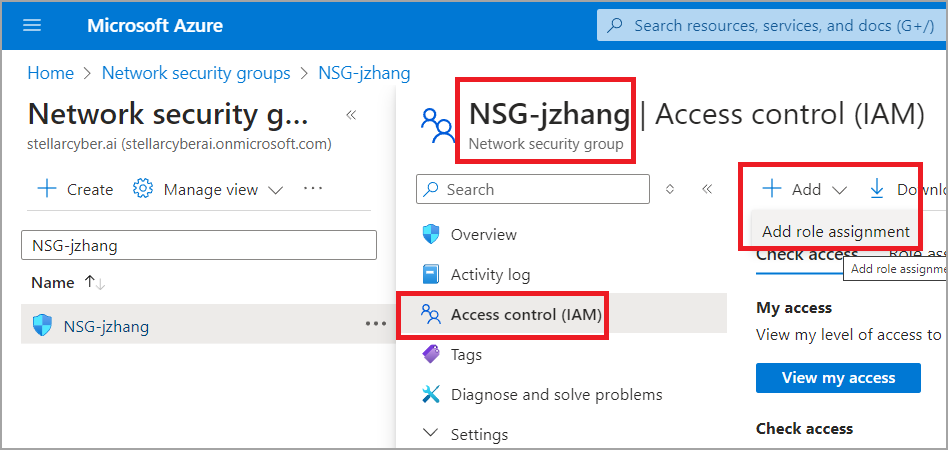The image size is (948, 450).
Task: Collapse the resource menu sidebar
Action: pyautogui.click(x=707, y=189)
